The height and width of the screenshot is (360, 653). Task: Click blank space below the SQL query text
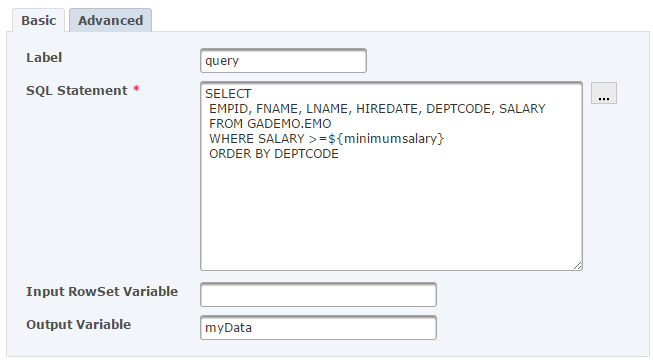(x=391, y=212)
